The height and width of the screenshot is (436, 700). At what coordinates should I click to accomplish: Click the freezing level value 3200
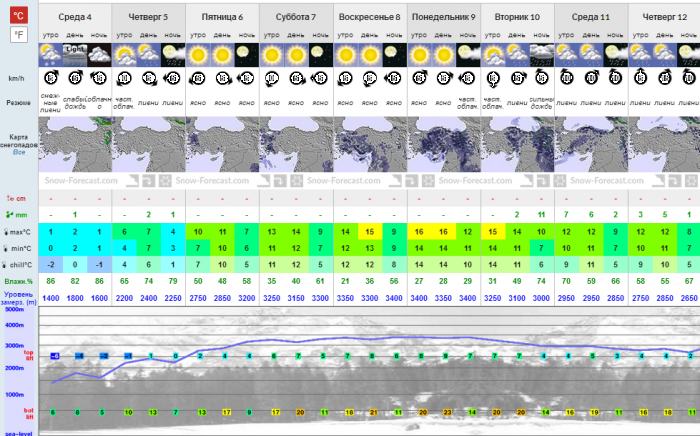[246, 298]
